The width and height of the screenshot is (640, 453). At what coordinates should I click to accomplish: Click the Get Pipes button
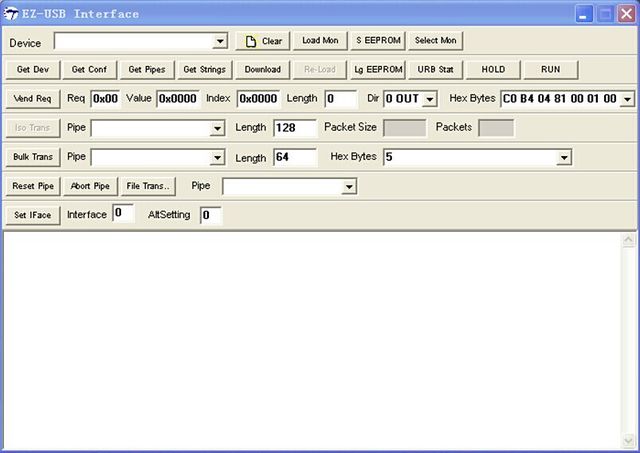(147, 70)
